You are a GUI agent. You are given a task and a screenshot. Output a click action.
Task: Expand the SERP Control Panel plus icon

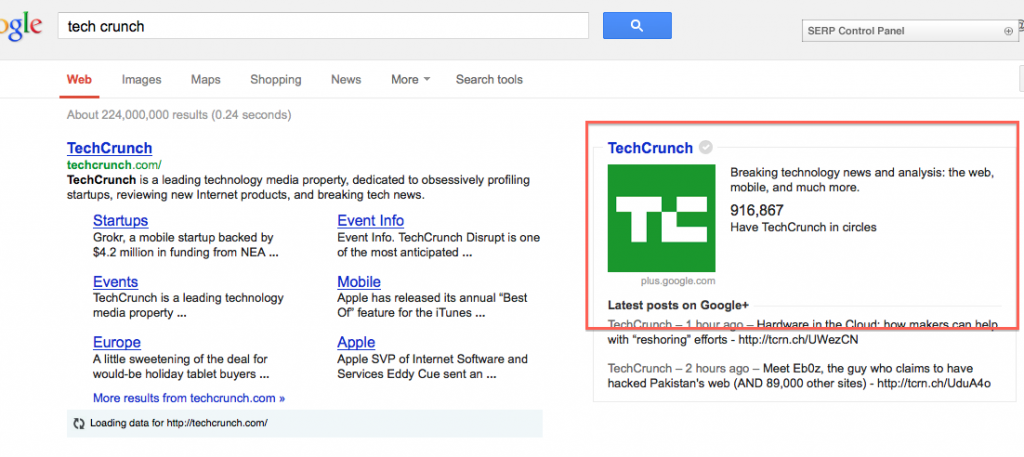1008,31
